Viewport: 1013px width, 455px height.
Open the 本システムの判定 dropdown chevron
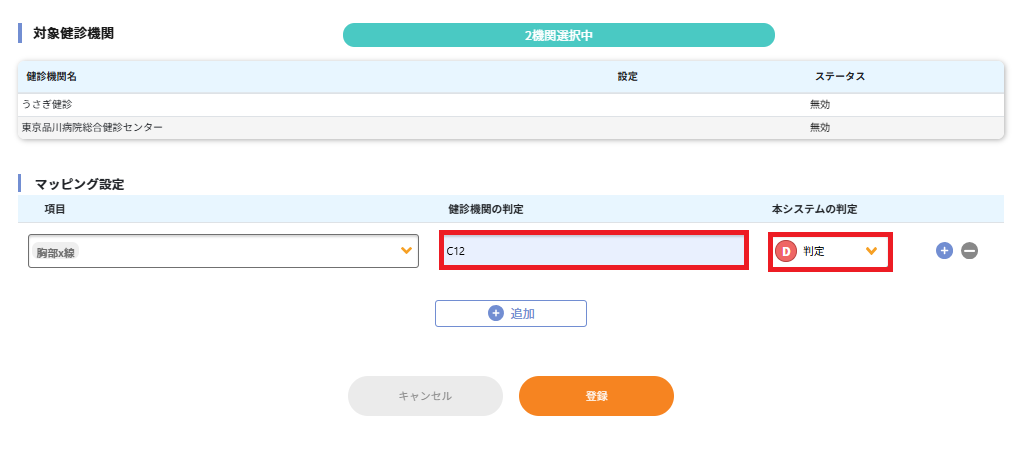click(x=871, y=251)
